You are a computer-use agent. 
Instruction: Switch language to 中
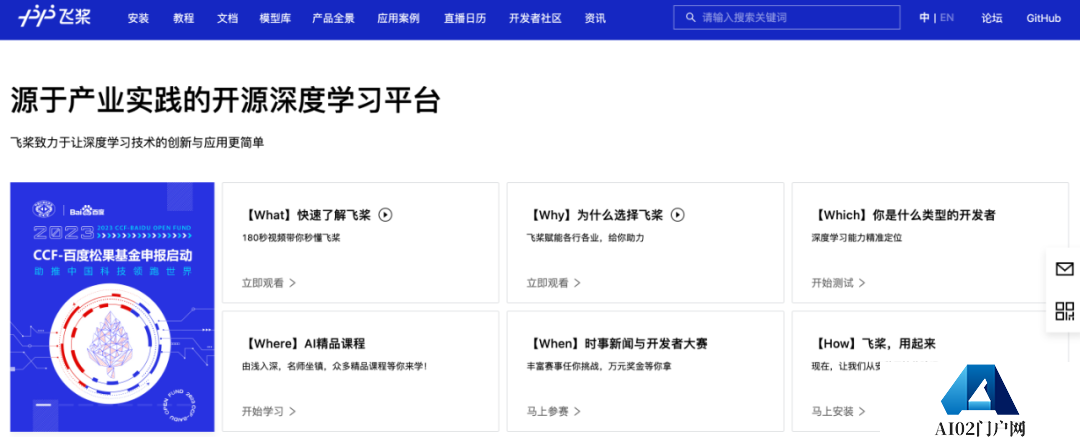pyautogui.click(x=924, y=18)
